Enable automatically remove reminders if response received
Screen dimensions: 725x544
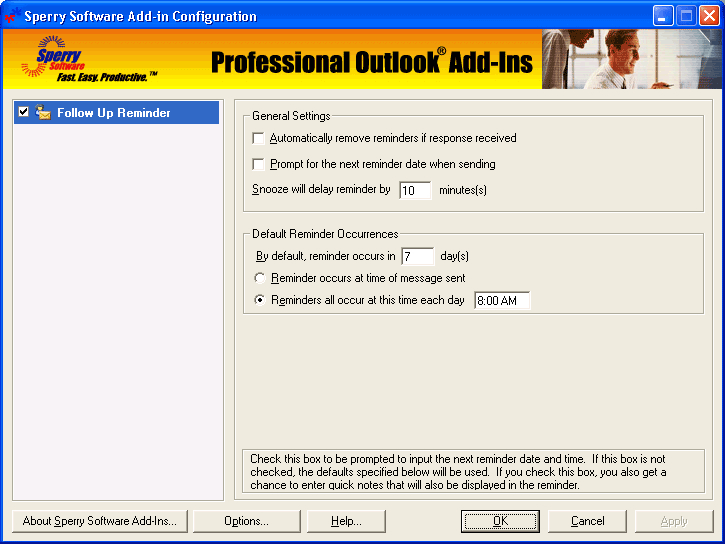258,138
